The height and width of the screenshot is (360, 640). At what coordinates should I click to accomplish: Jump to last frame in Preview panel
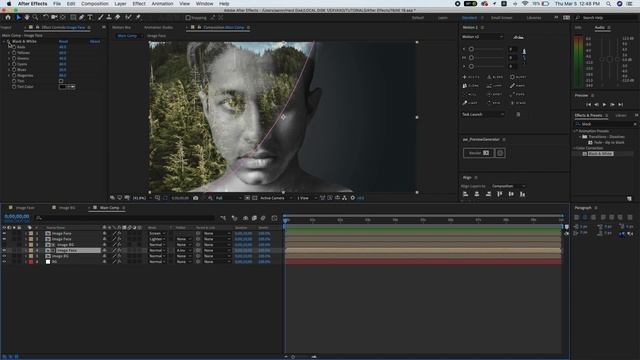(x=620, y=104)
